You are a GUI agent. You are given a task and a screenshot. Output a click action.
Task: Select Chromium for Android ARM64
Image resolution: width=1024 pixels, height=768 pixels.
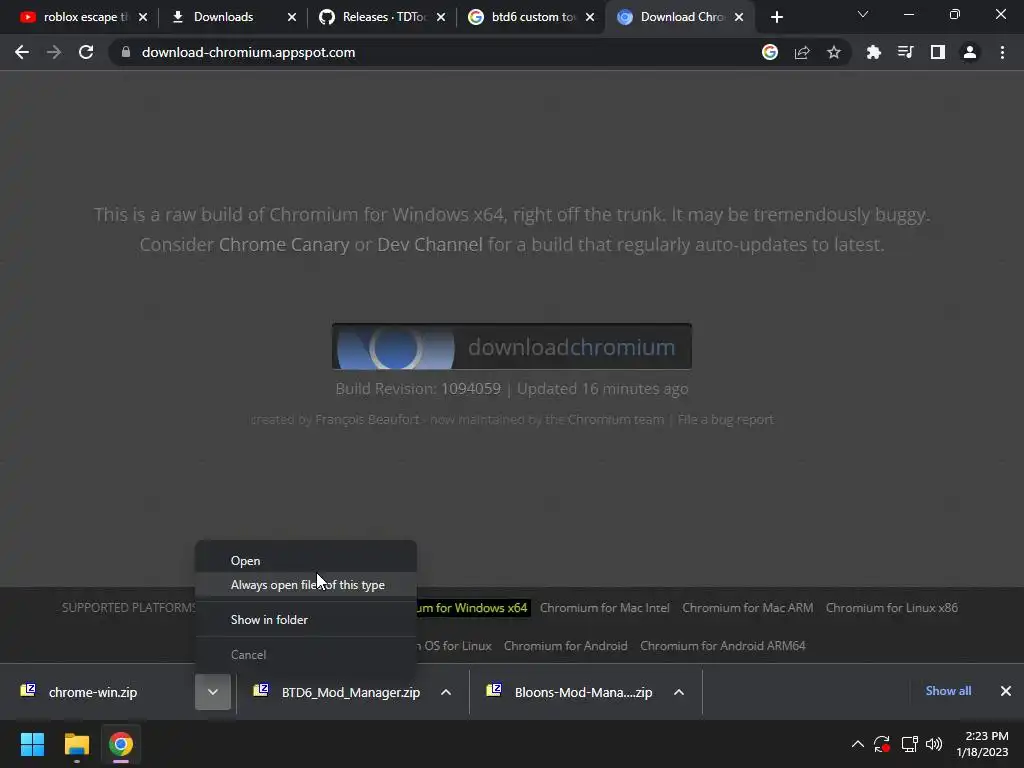(x=723, y=645)
